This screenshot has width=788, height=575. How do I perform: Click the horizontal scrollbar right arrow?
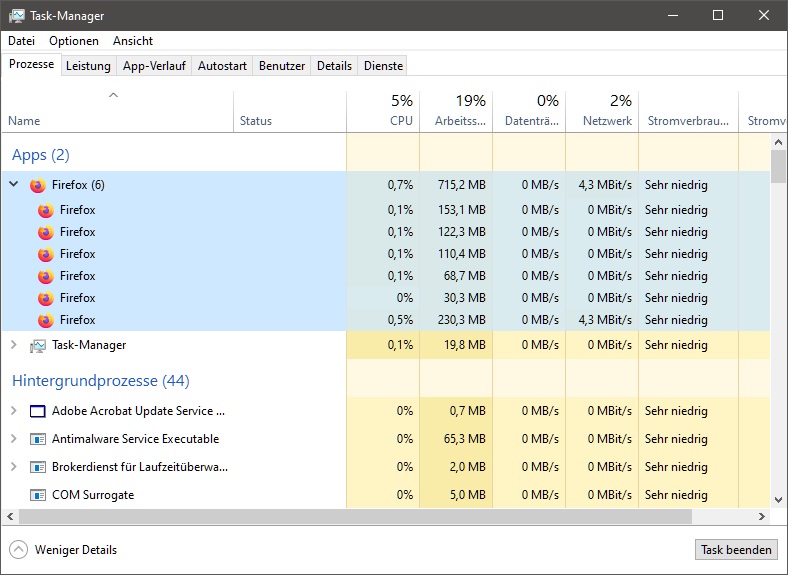(x=761, y=516)
